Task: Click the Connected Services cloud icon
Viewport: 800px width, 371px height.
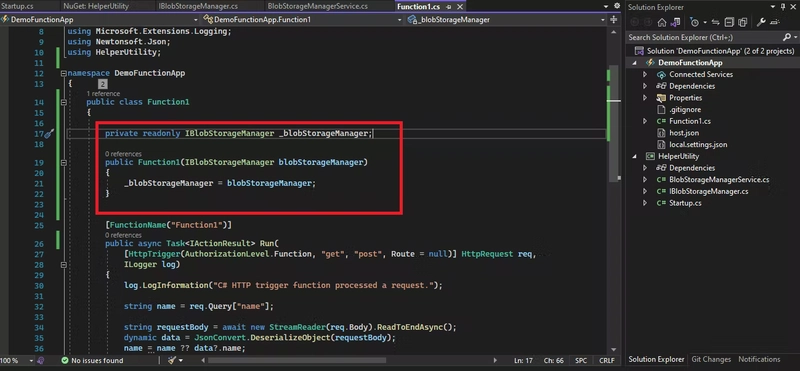Action: [662, 75]
